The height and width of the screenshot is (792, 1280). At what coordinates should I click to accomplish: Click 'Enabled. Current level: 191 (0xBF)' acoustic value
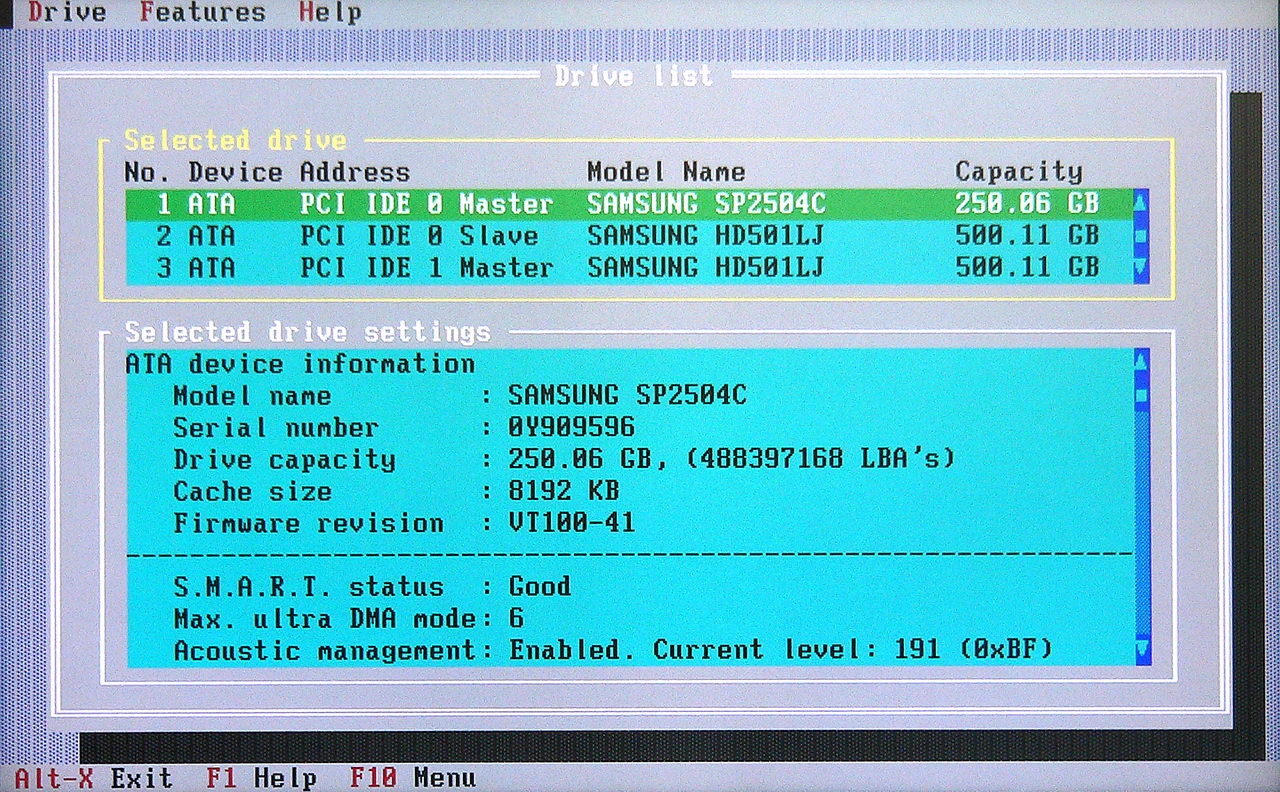(781, 651)
